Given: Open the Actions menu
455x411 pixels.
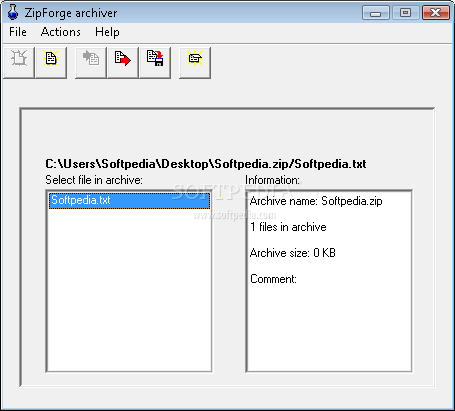Looking at the screenshot, I should (x=61, y=32).
